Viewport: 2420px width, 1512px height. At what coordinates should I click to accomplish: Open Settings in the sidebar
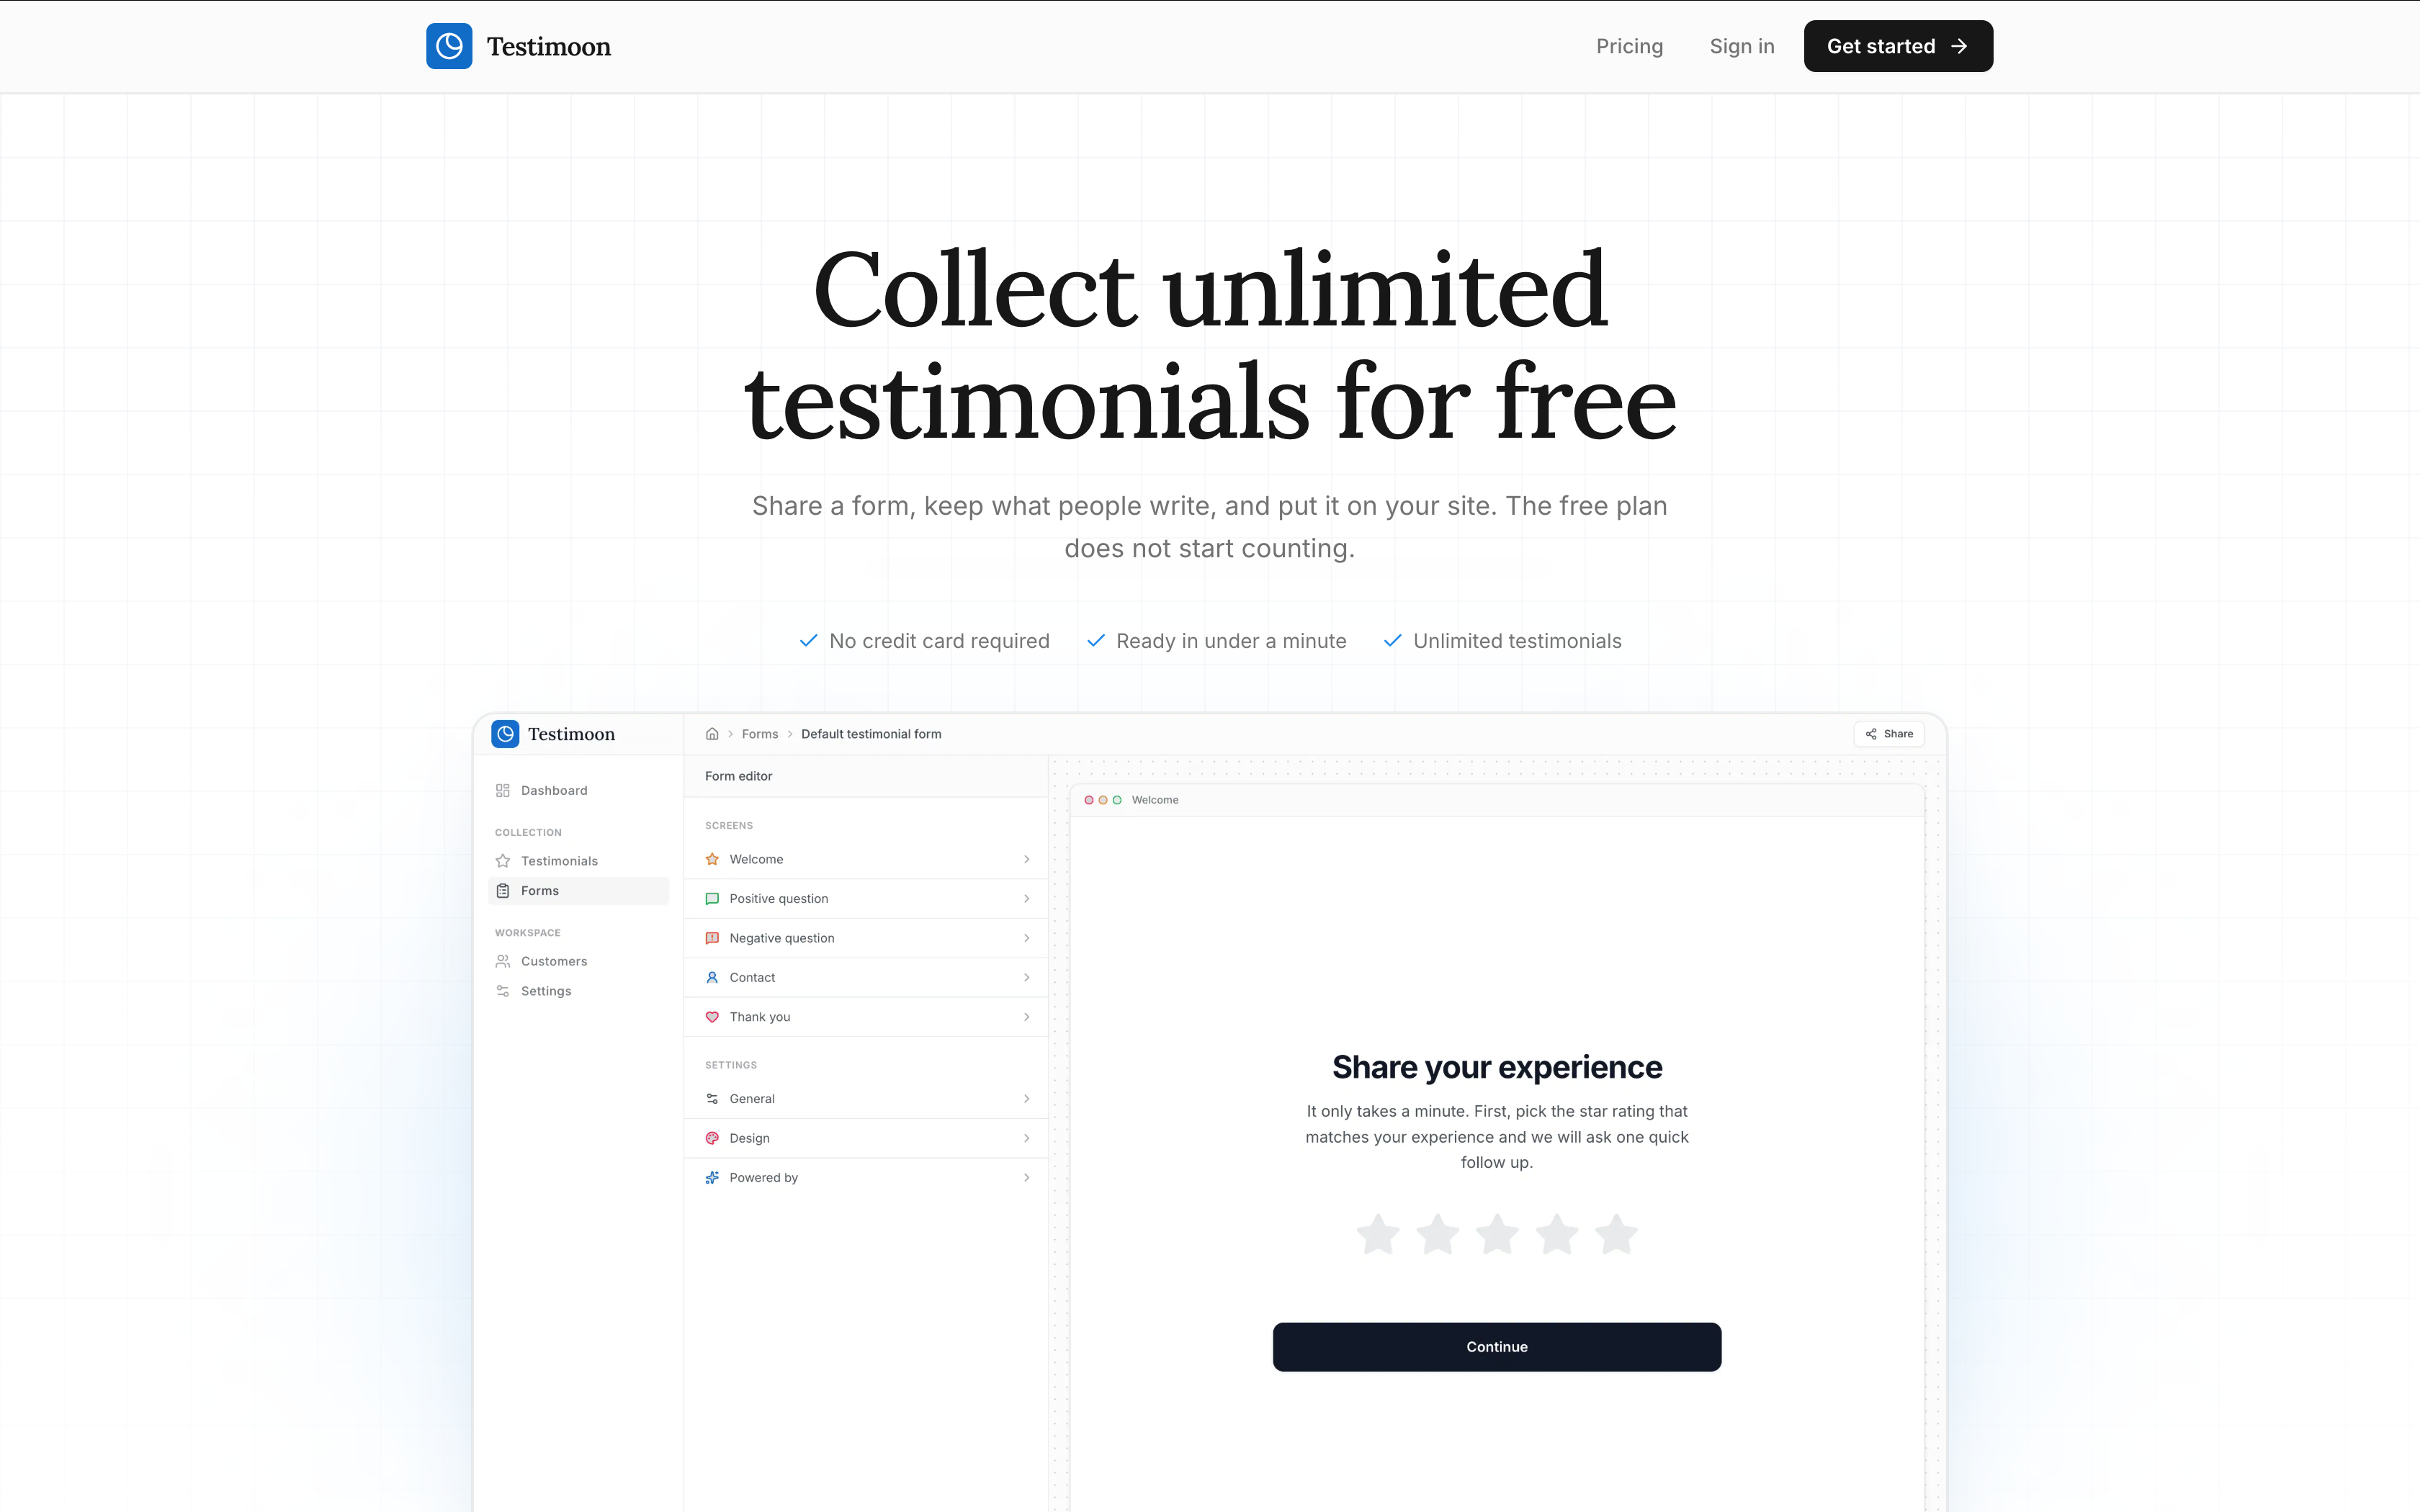[578, 991]
